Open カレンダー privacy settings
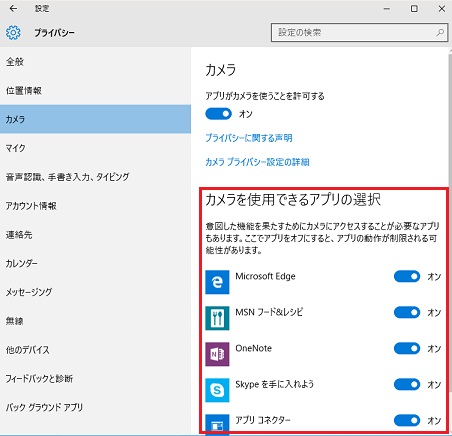This screenshot has height=436, width=452. [x=95, y=263]
